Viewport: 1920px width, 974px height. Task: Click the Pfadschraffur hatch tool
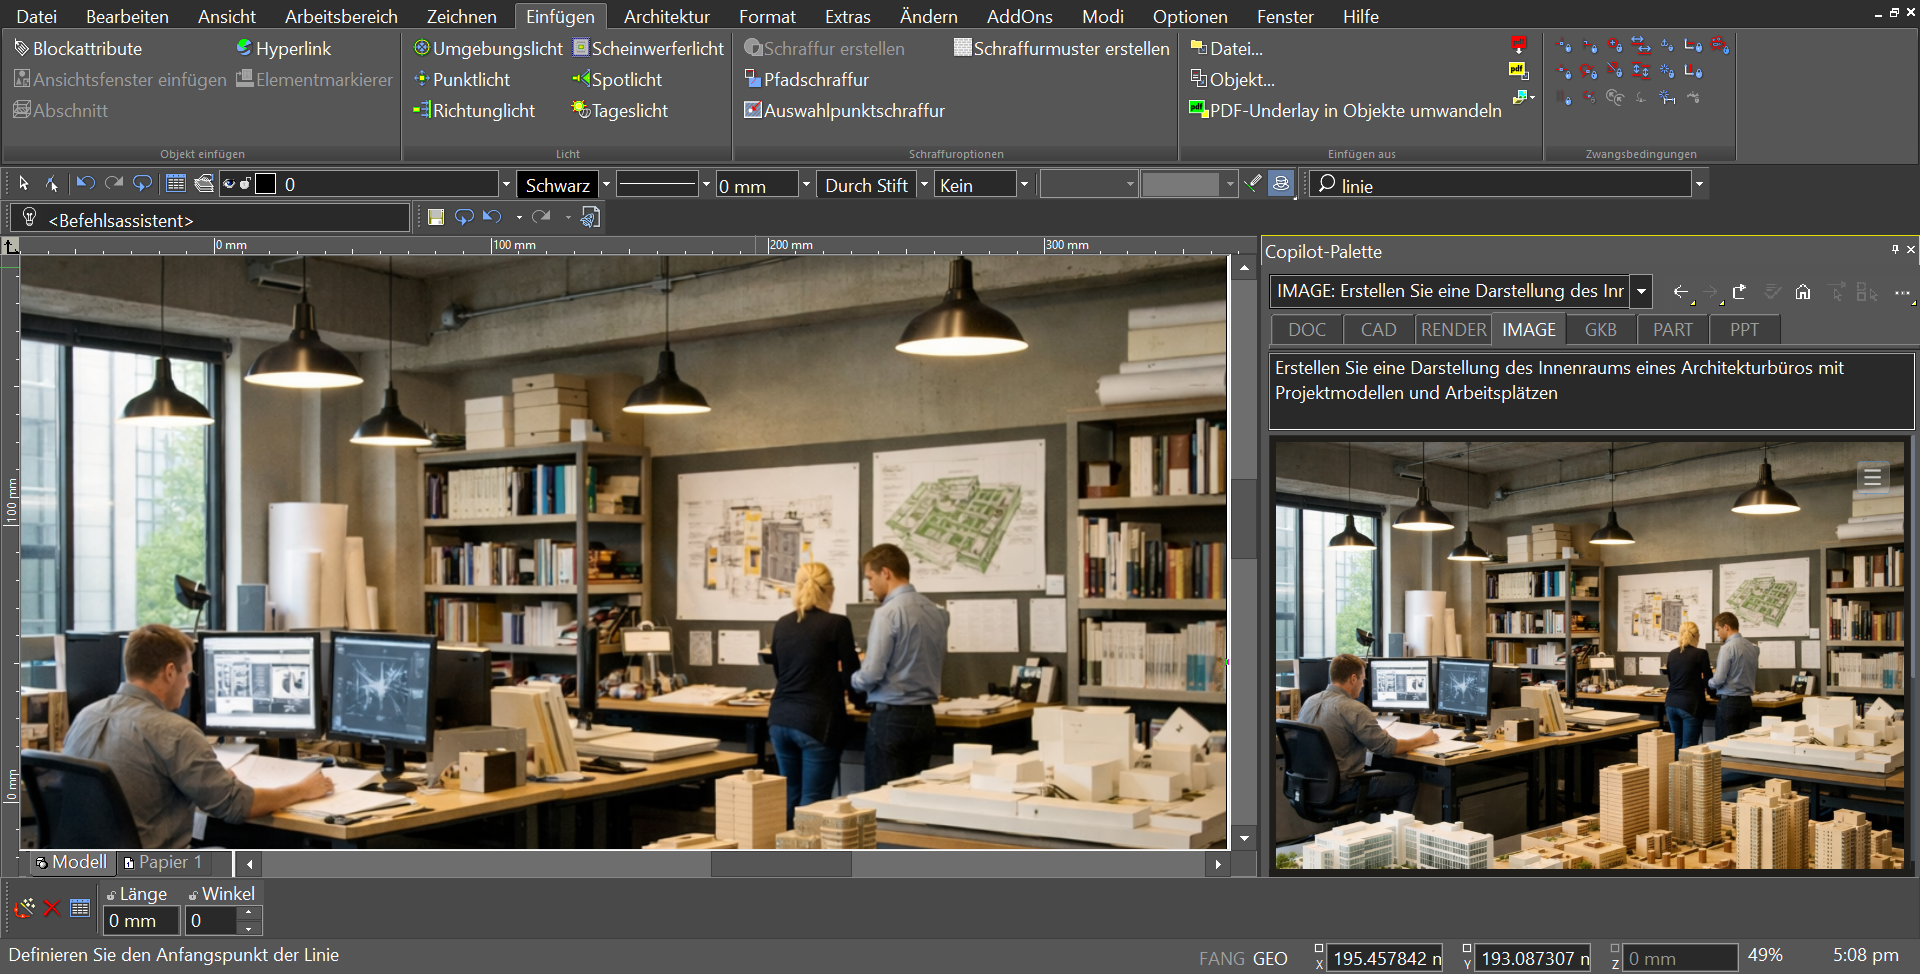pyautogui.click(x=806, y=79)
